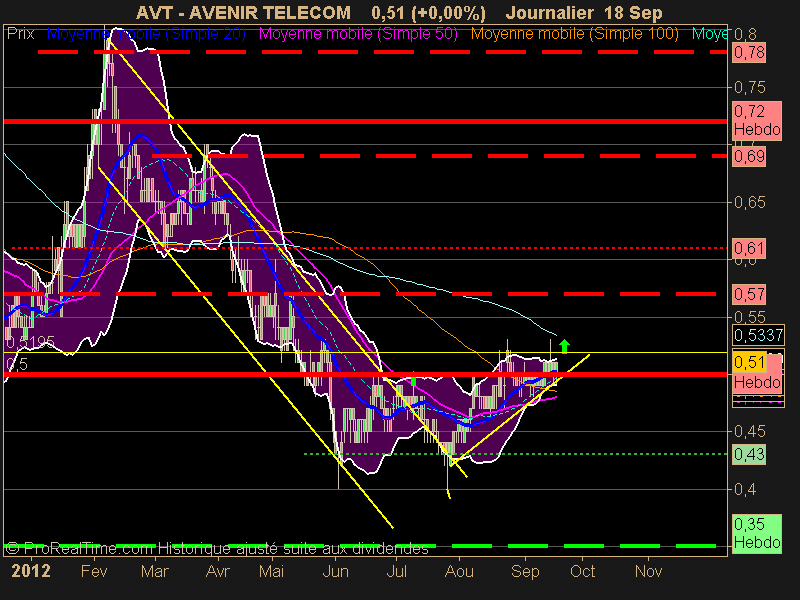The width and height of the screenshot is (800, 600).
Task: Click the green 0,35 Hebdo support tag
Action: click(757, 533)
